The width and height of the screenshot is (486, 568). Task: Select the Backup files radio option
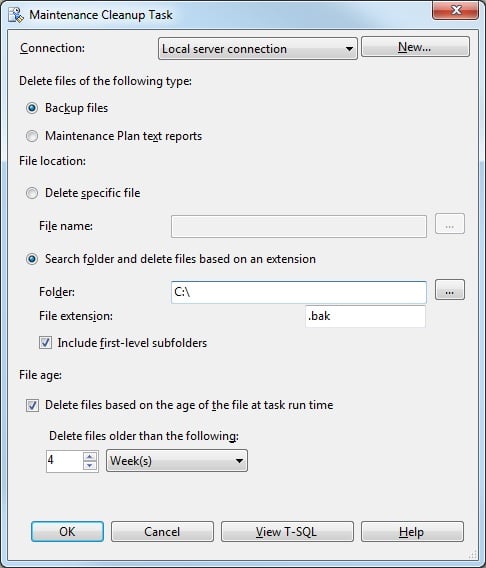(x=32, y=108)
